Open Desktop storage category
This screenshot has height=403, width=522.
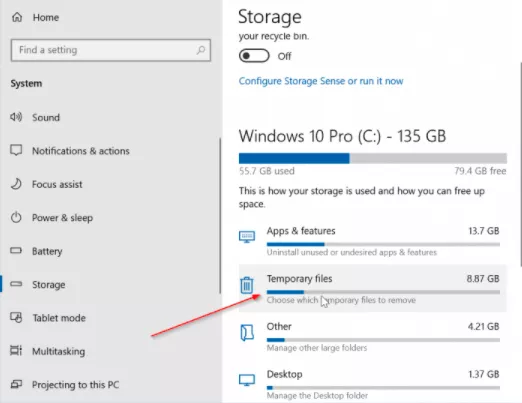tap(373, 384)
